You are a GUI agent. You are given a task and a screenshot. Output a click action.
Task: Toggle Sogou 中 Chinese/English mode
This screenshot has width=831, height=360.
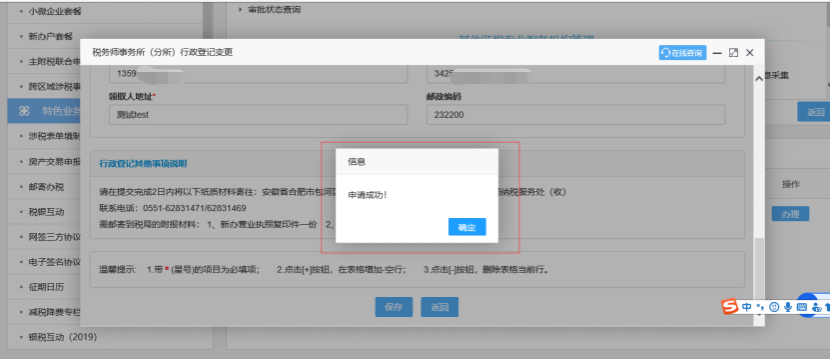click(x=747, y=306)
